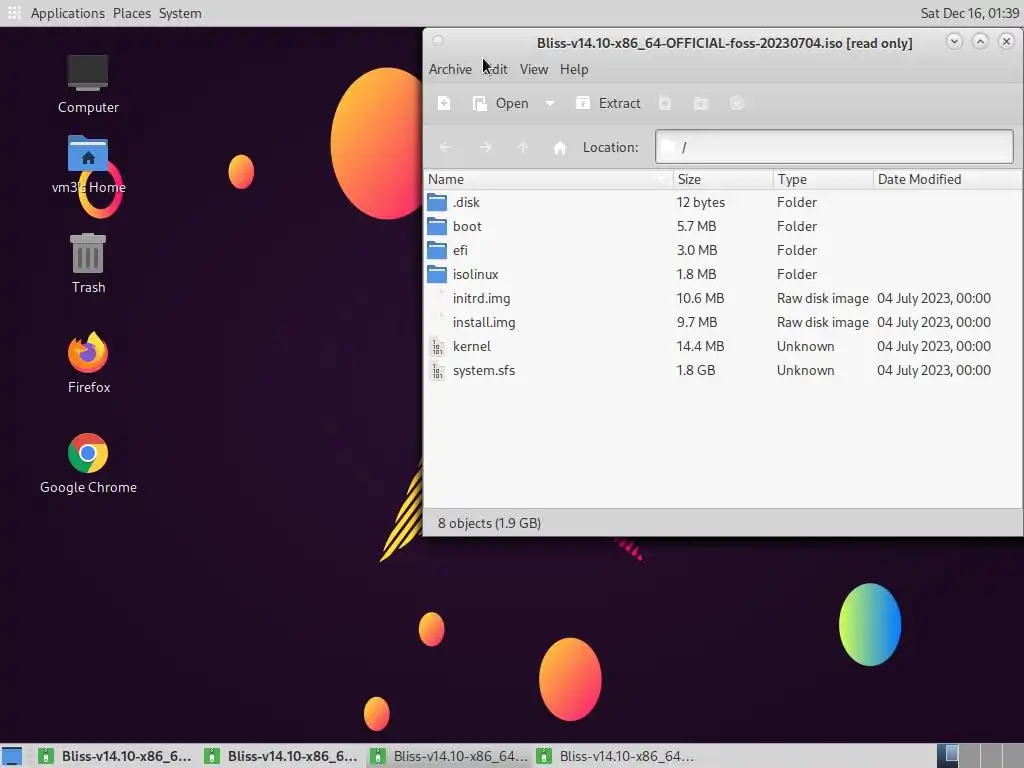Select the install.img file name
Viewport: 1024px width, 768px height.
coord(484,323)
